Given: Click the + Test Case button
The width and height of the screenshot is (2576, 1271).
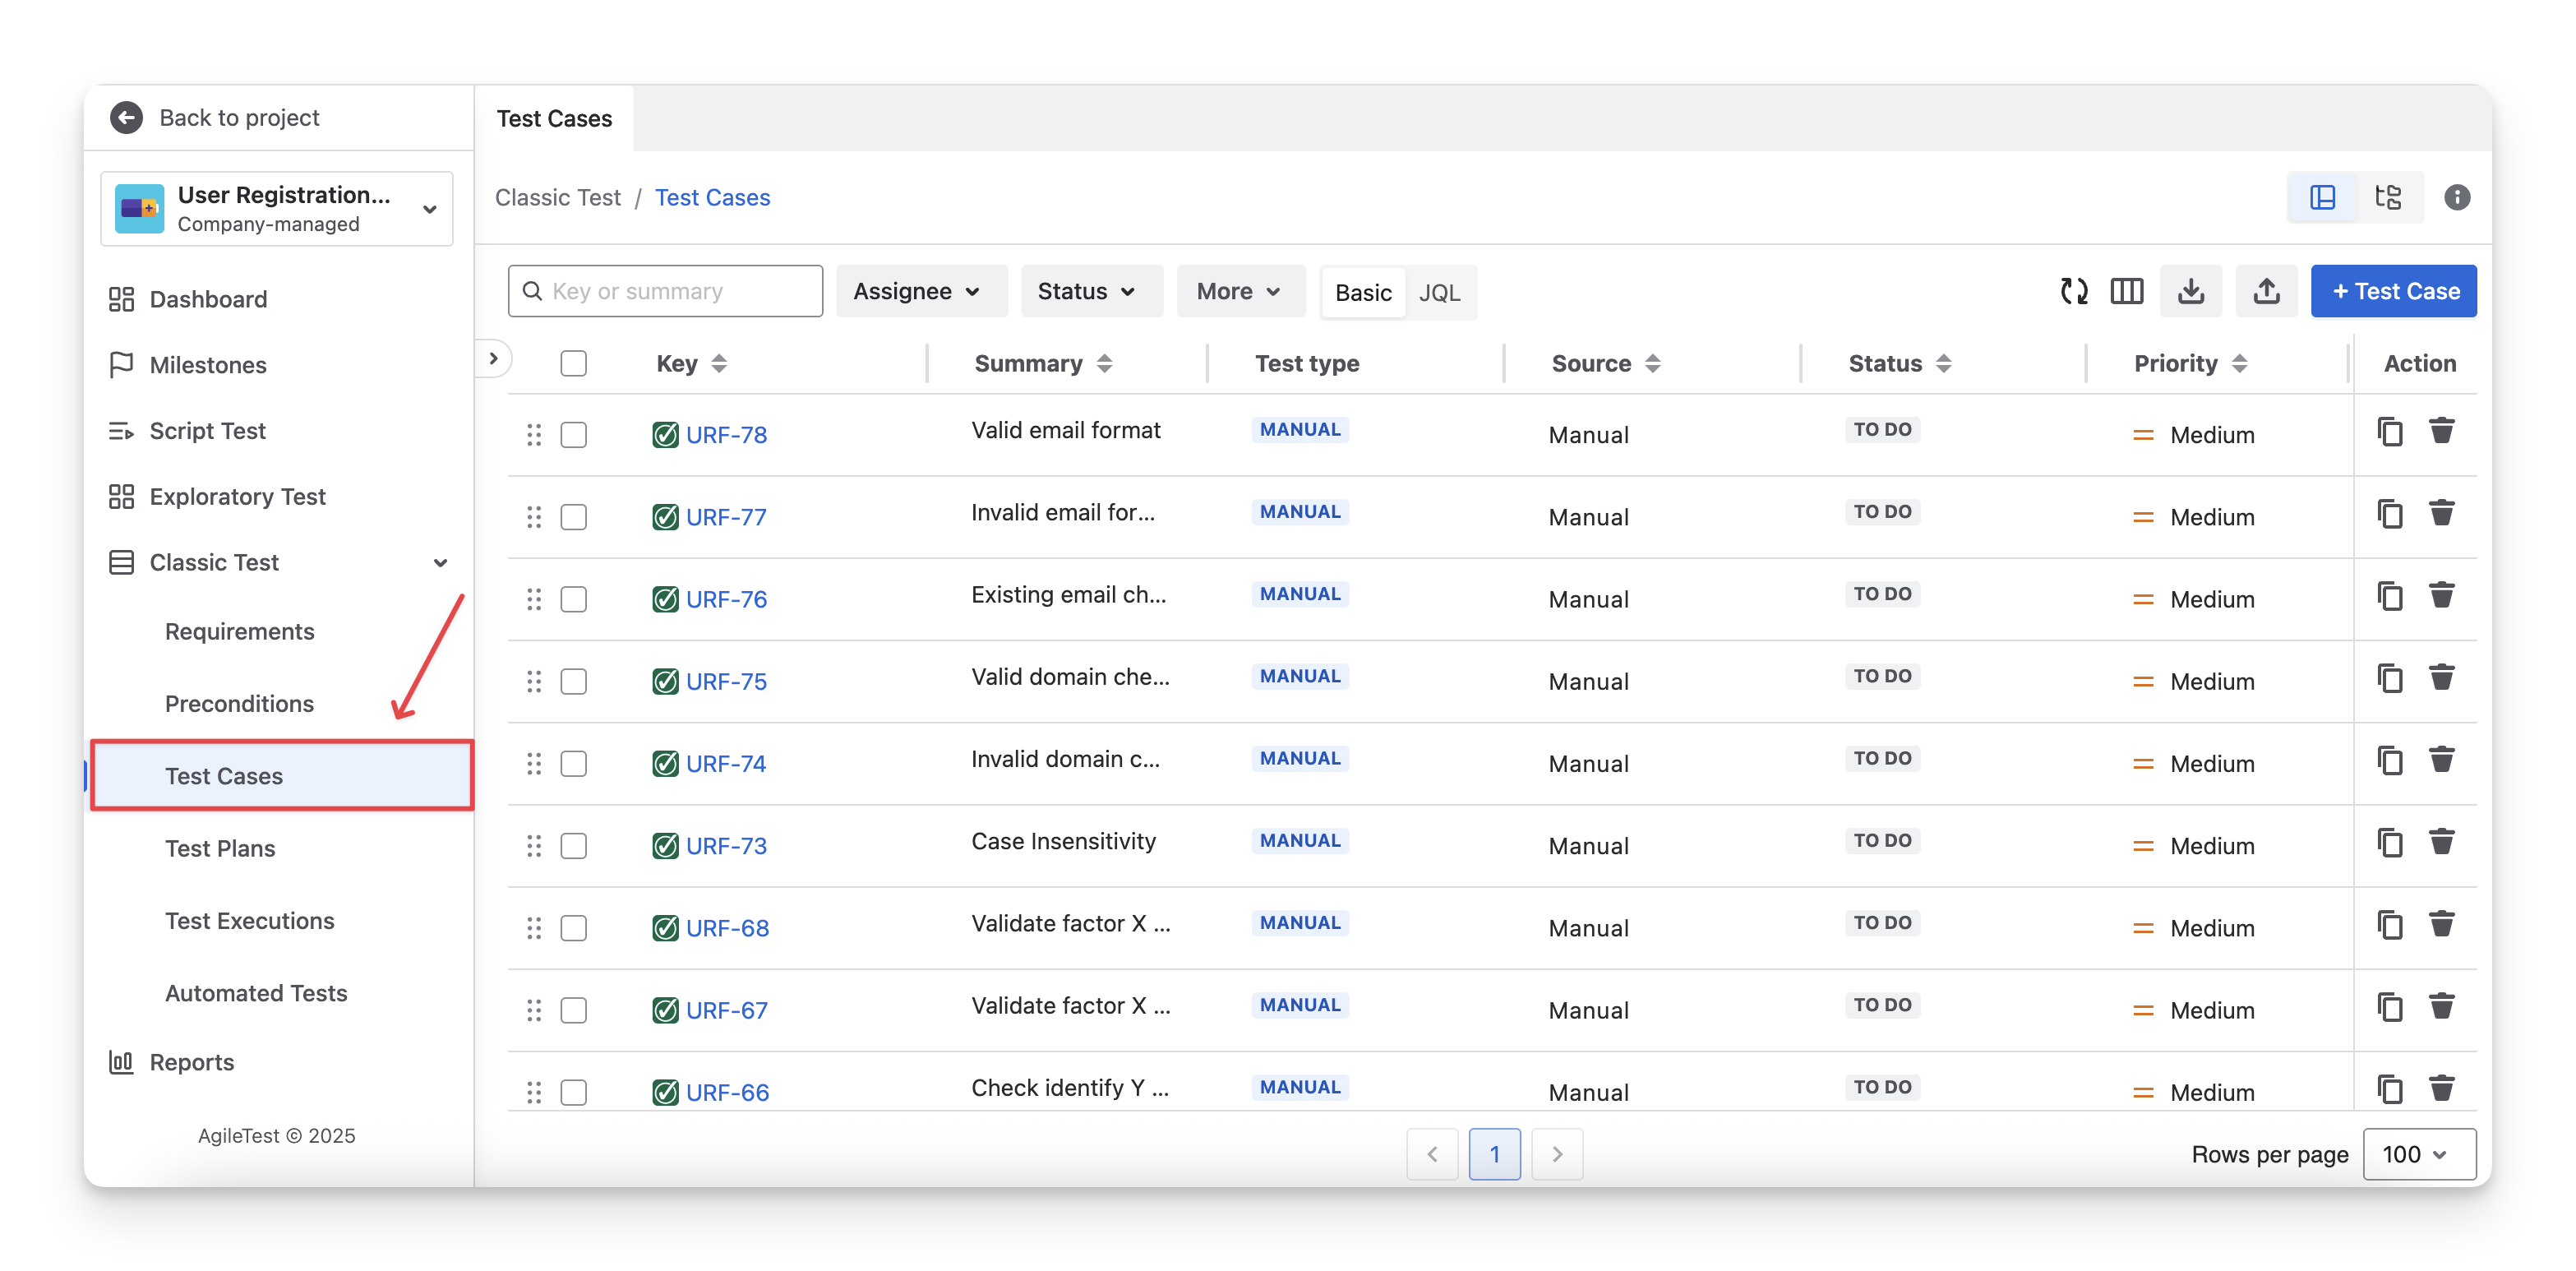Looking at the screenshot, I should click(x=2393, y=291).
